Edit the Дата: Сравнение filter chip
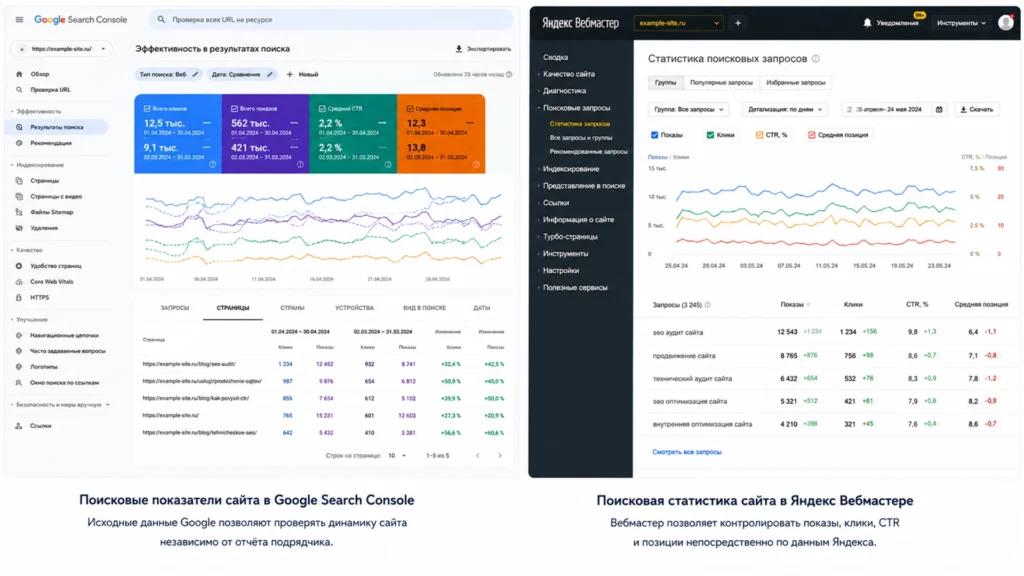 tap(242, 74)
